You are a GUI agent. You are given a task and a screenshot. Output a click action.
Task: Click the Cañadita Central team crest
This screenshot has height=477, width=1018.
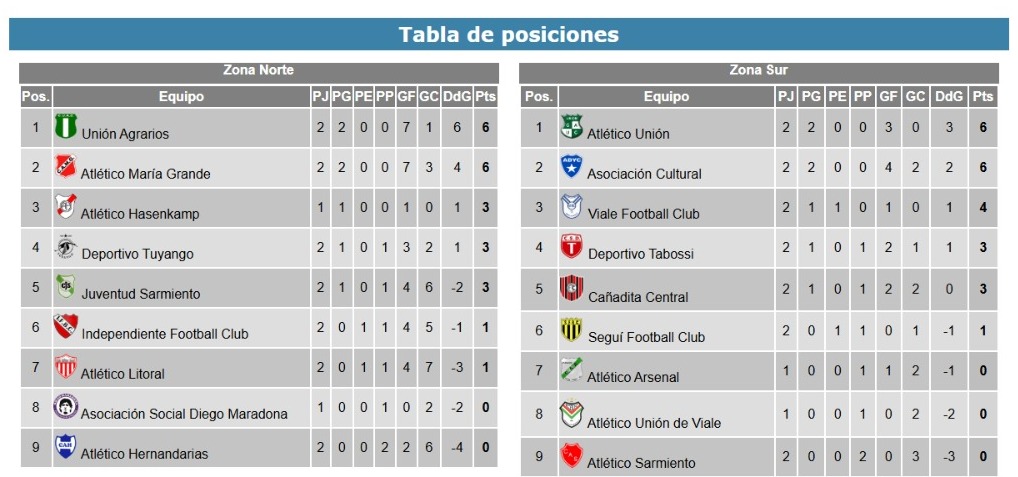click(x=572, y=288)
